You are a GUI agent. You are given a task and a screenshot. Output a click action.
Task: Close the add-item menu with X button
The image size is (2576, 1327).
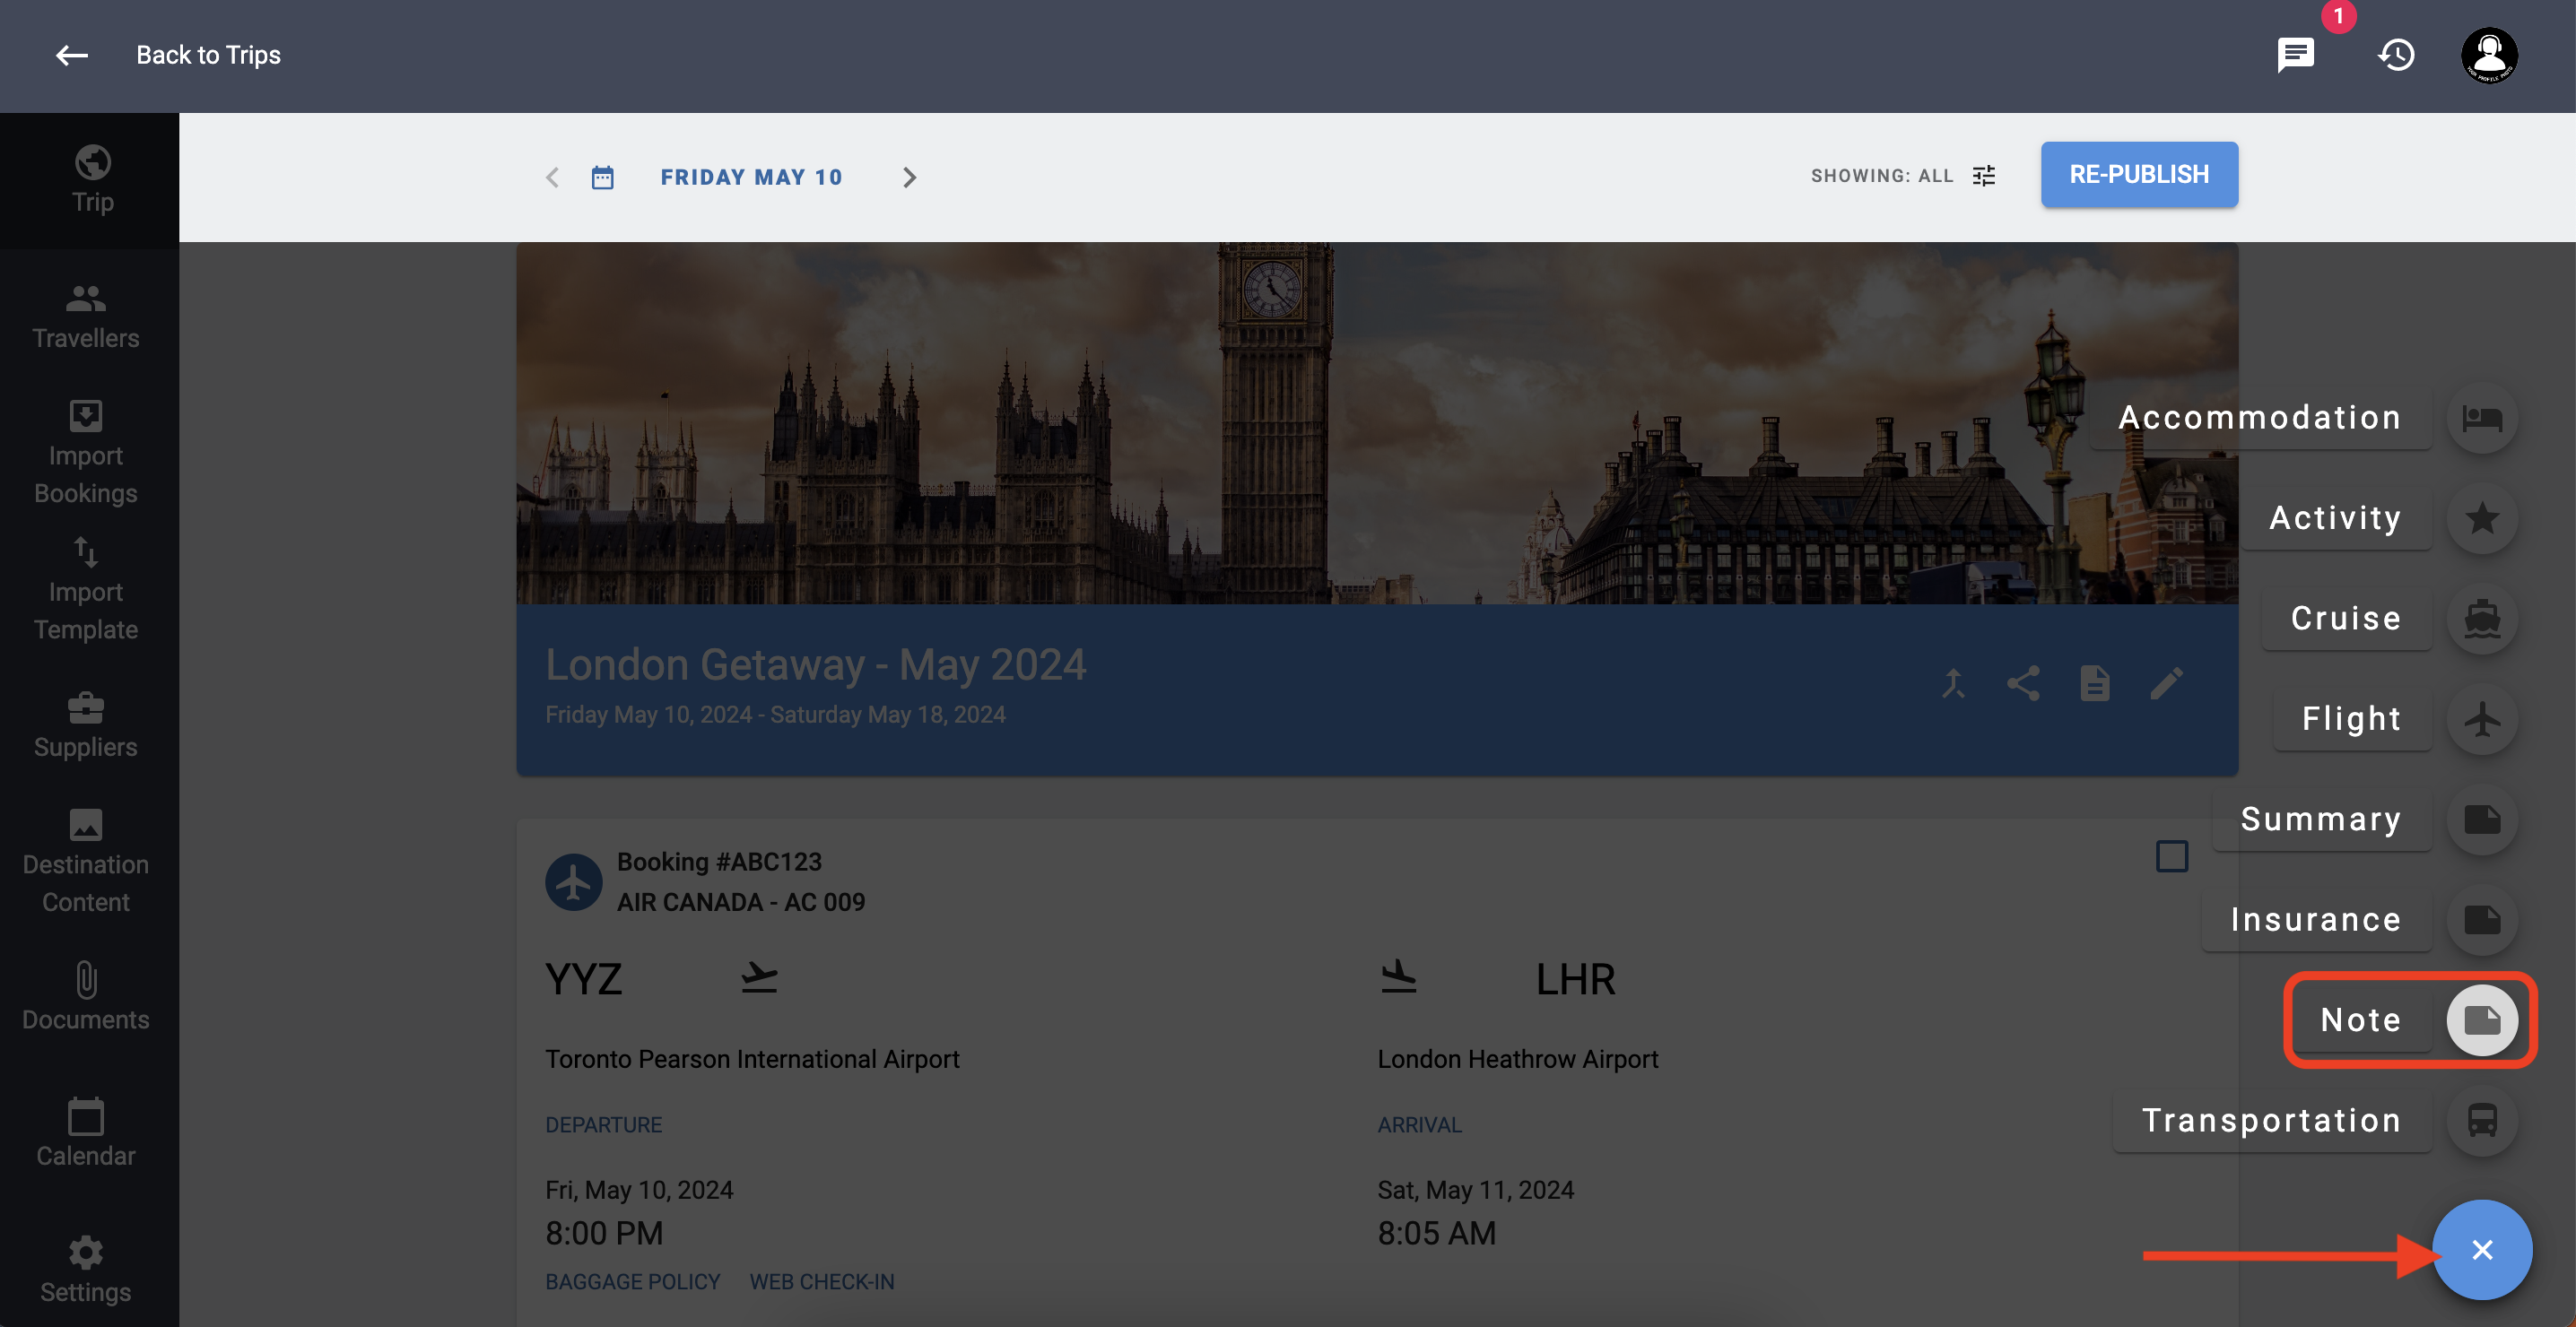(2482, 1250)
